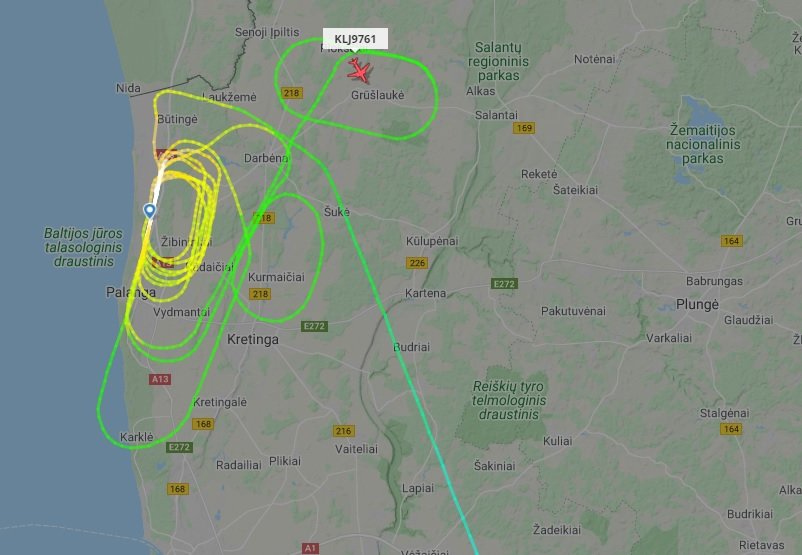
Task: Click the 169 road shield near Salantai
Action: pos(524,128)
